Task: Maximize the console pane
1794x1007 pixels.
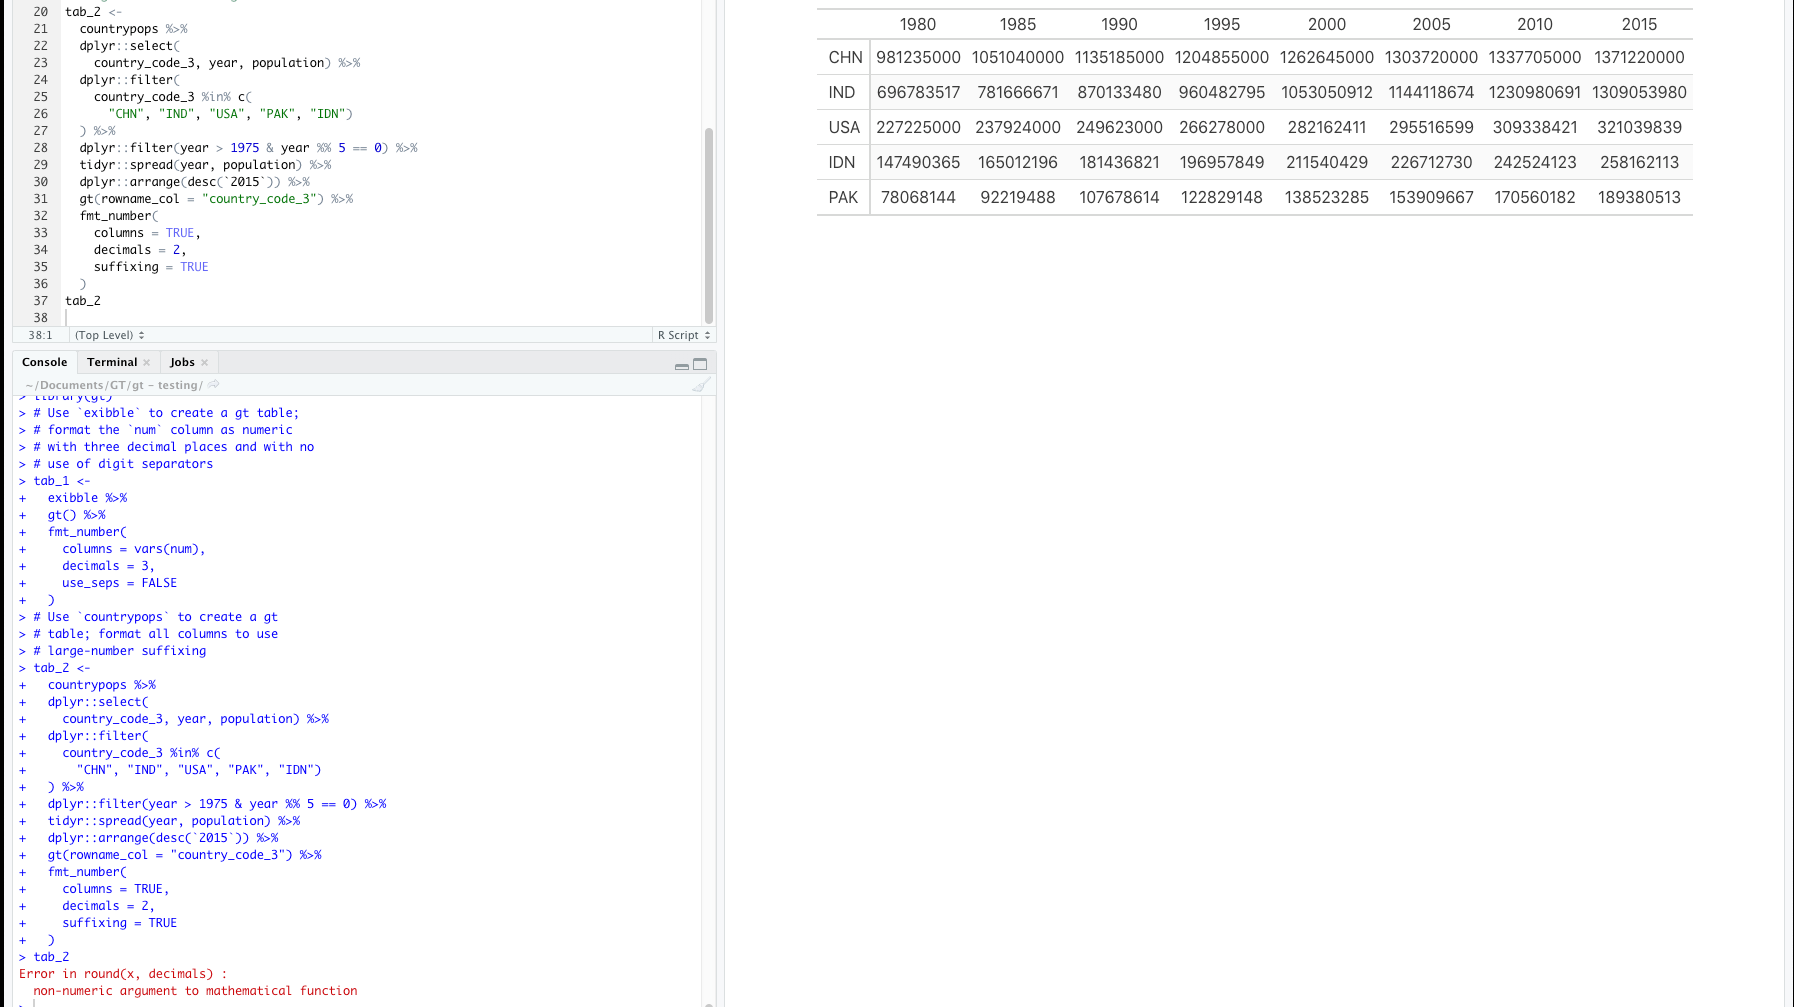Action: 700,363
